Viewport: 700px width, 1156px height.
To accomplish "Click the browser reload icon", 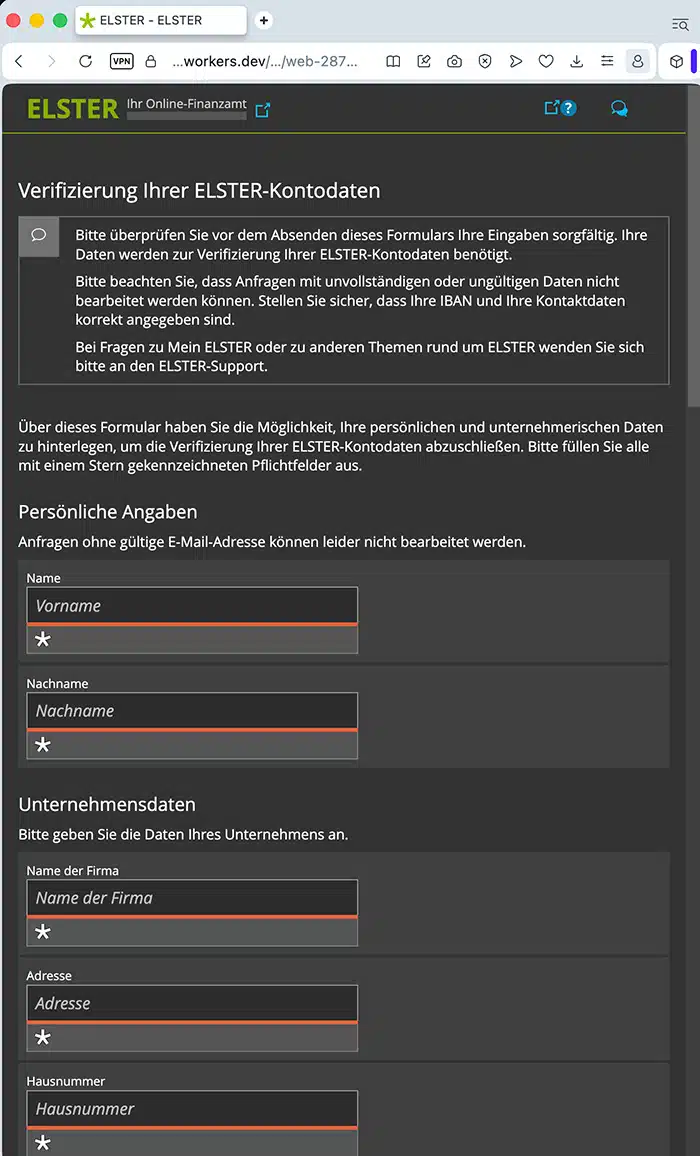I will click(86, 61).
